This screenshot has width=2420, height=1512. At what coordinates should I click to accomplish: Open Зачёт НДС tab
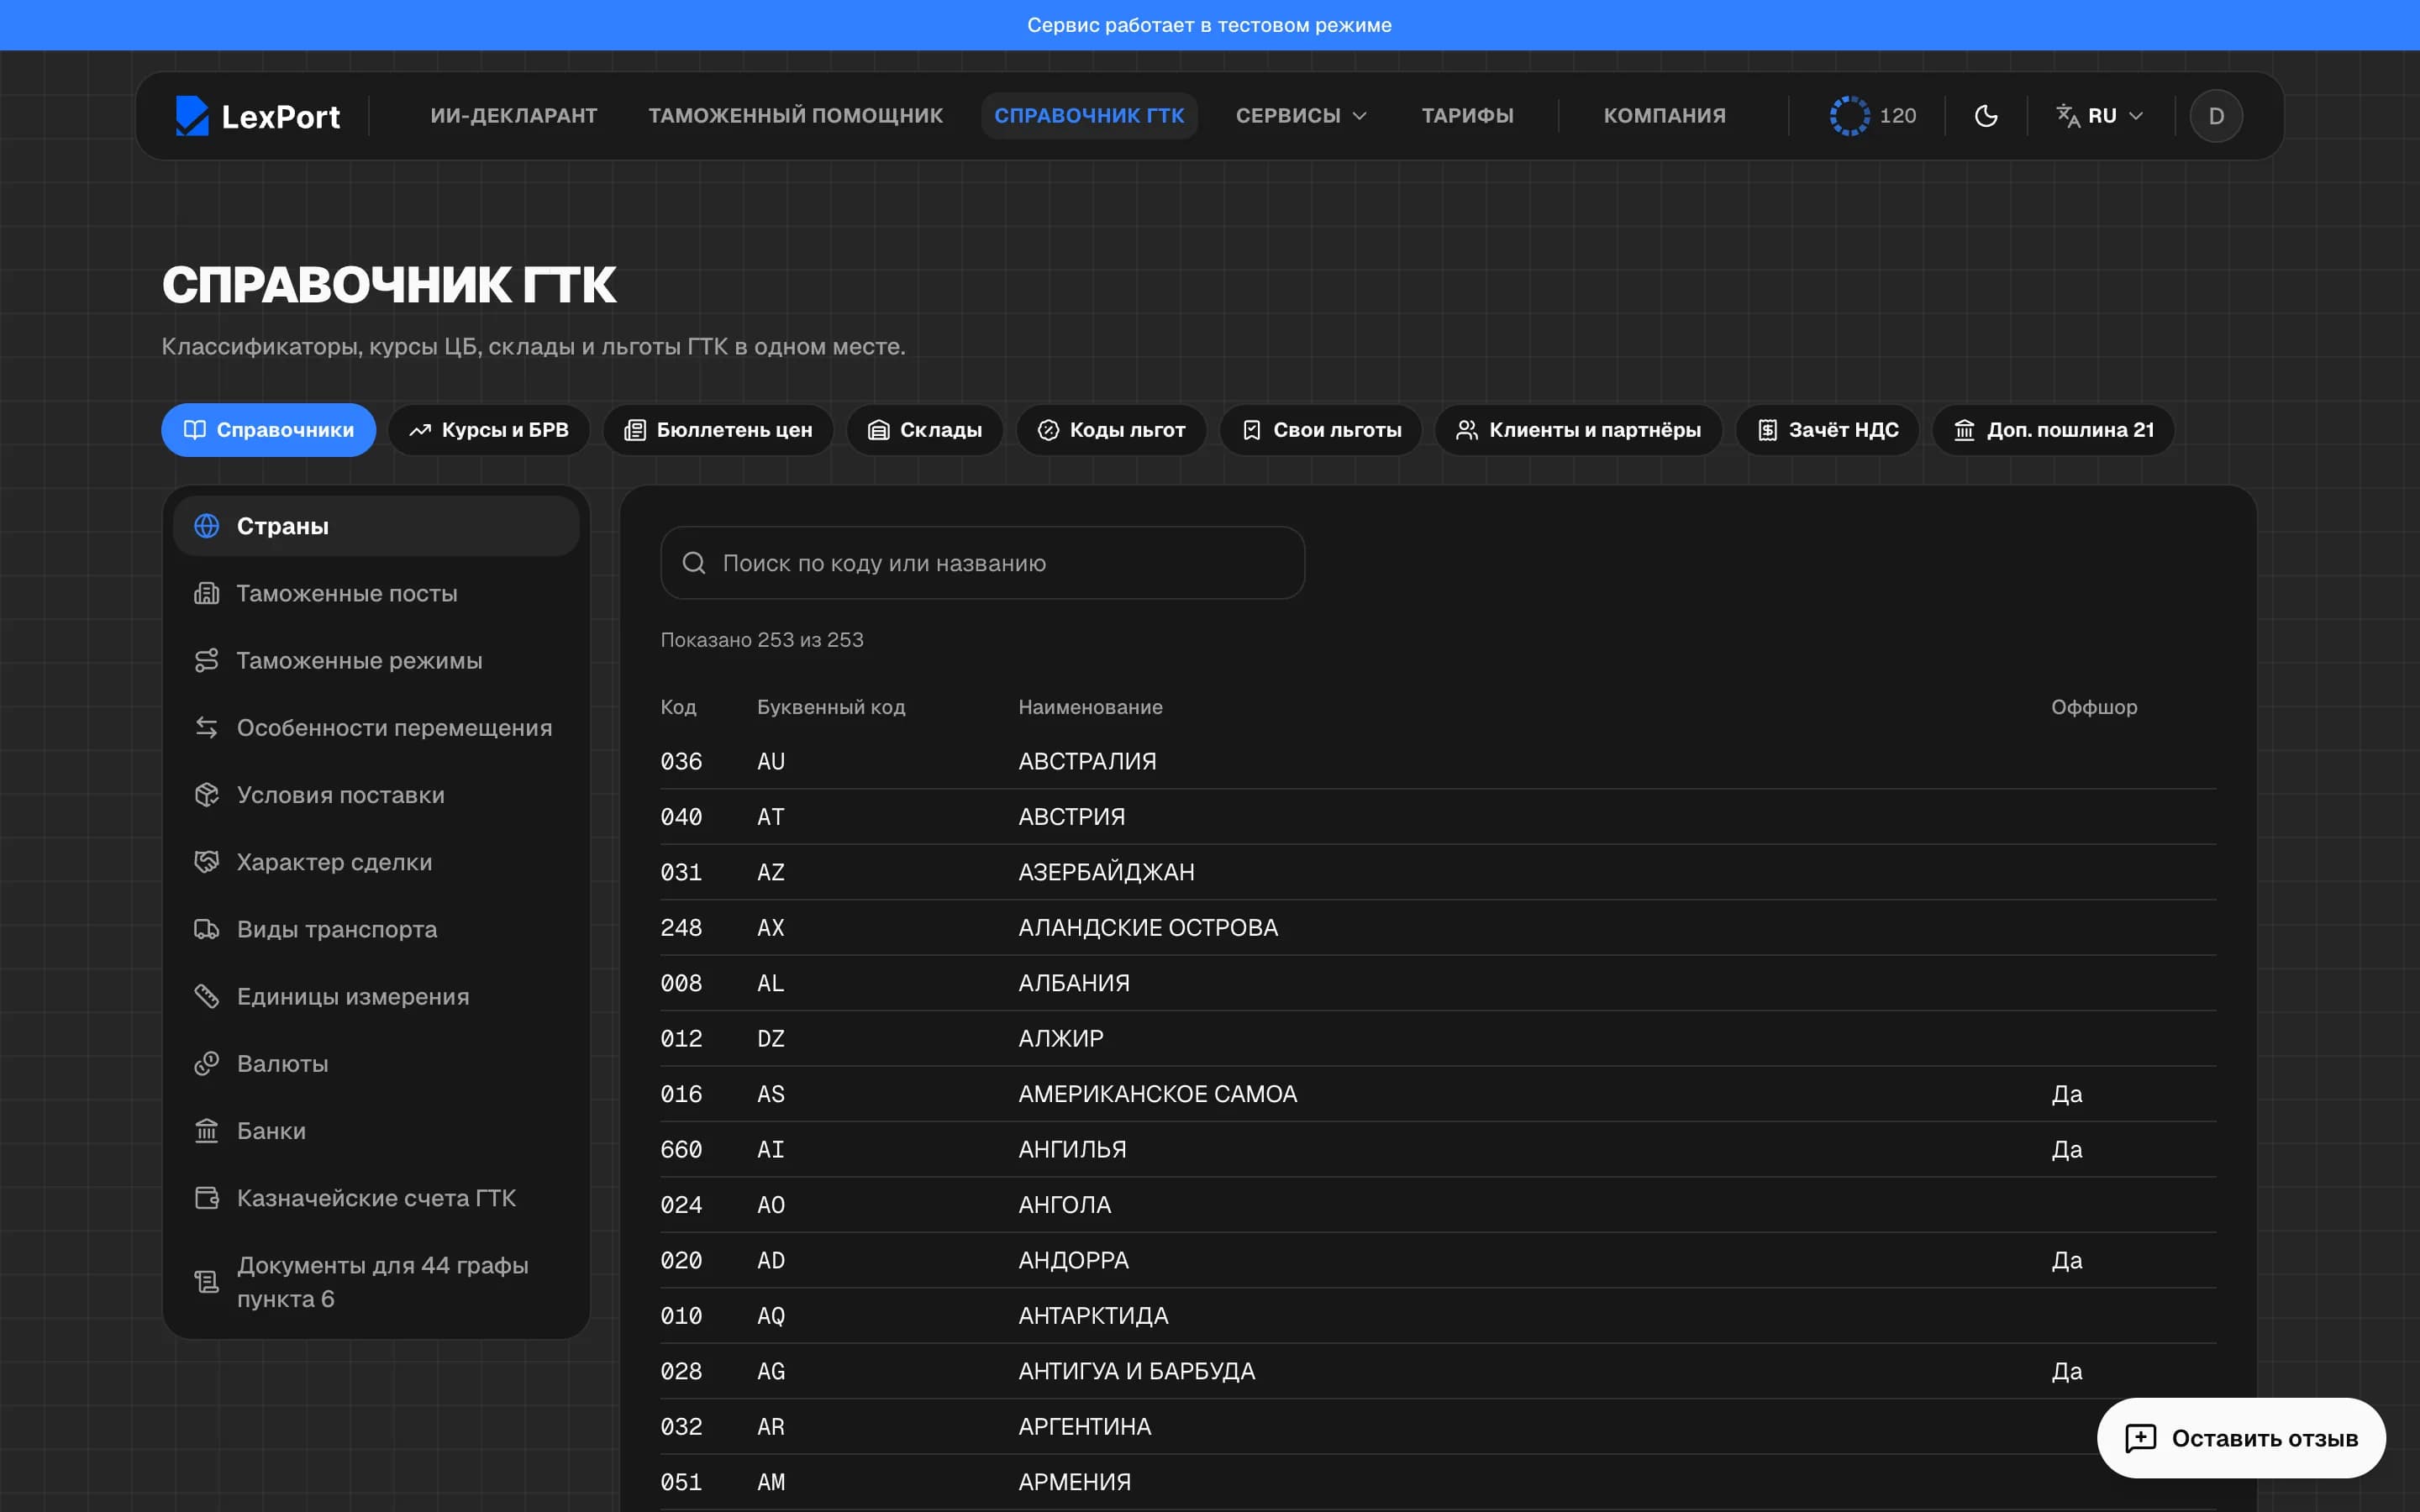click(x=1828, y=430)
